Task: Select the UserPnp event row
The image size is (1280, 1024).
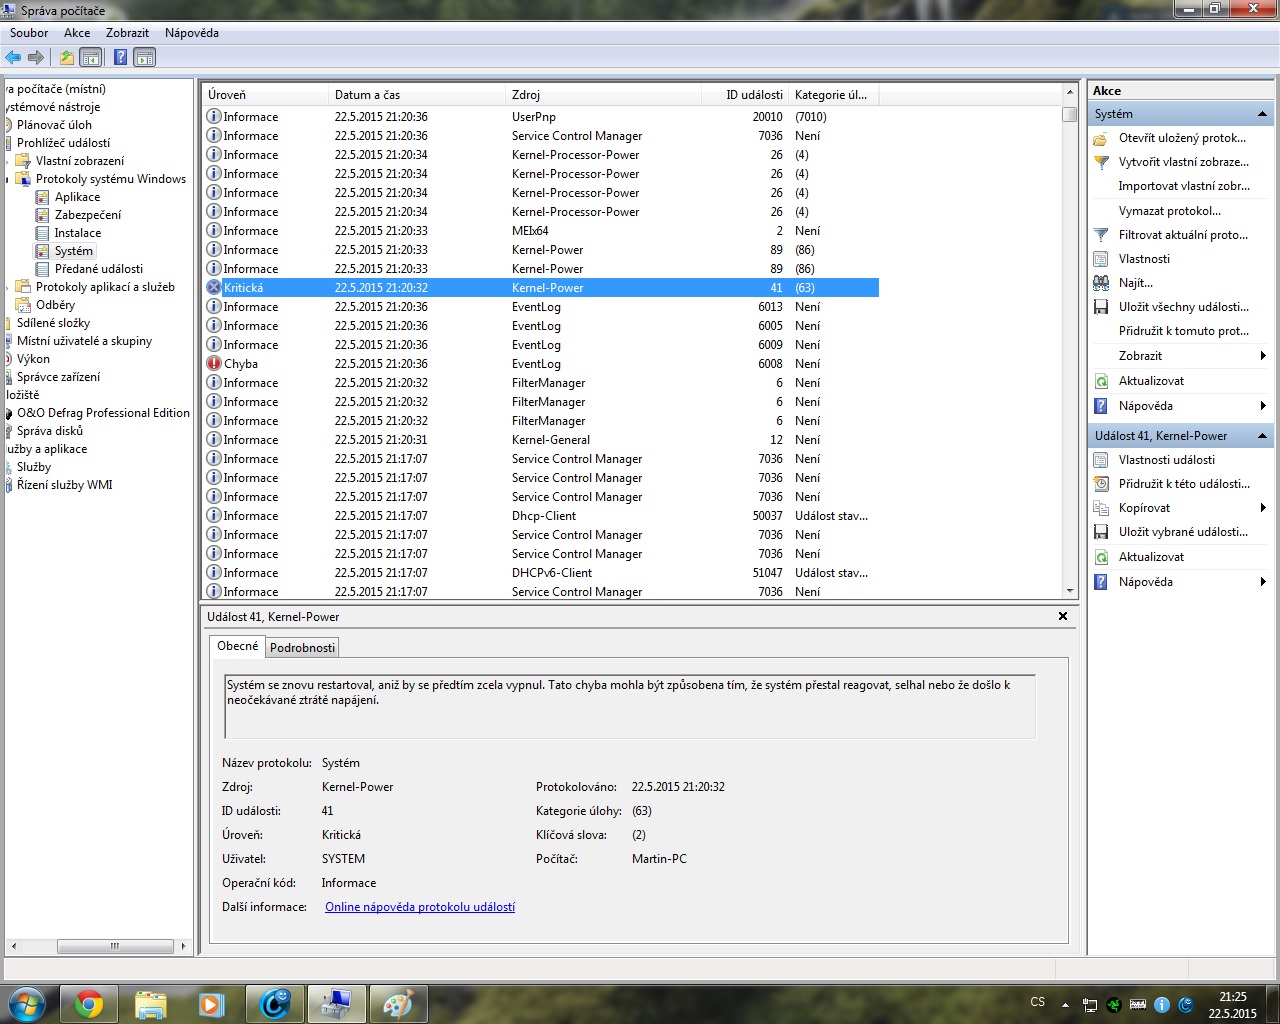Action: [x=541, y=117]
